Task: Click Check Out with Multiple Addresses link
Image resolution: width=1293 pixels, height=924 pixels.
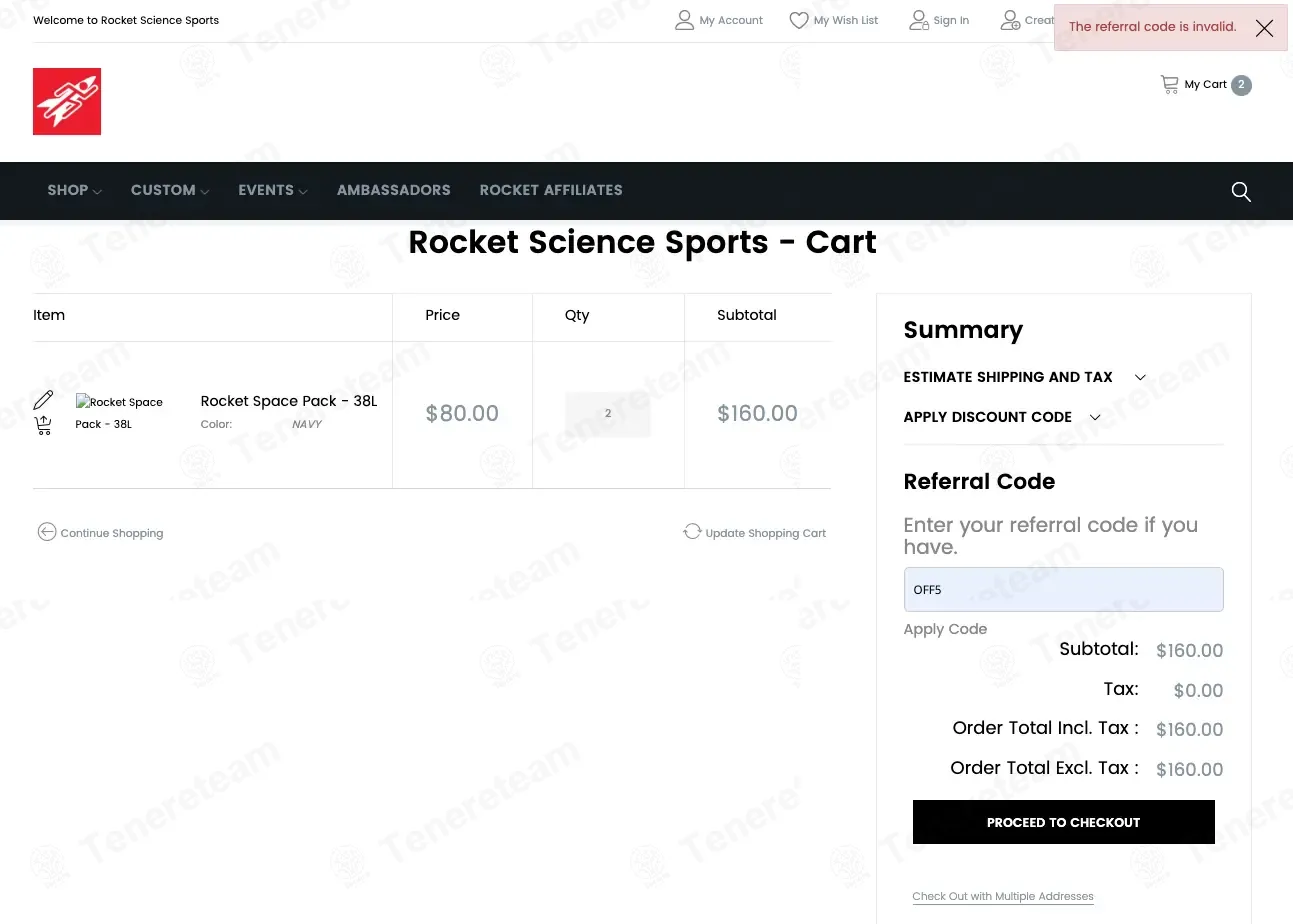Action: coord(1003,896)
